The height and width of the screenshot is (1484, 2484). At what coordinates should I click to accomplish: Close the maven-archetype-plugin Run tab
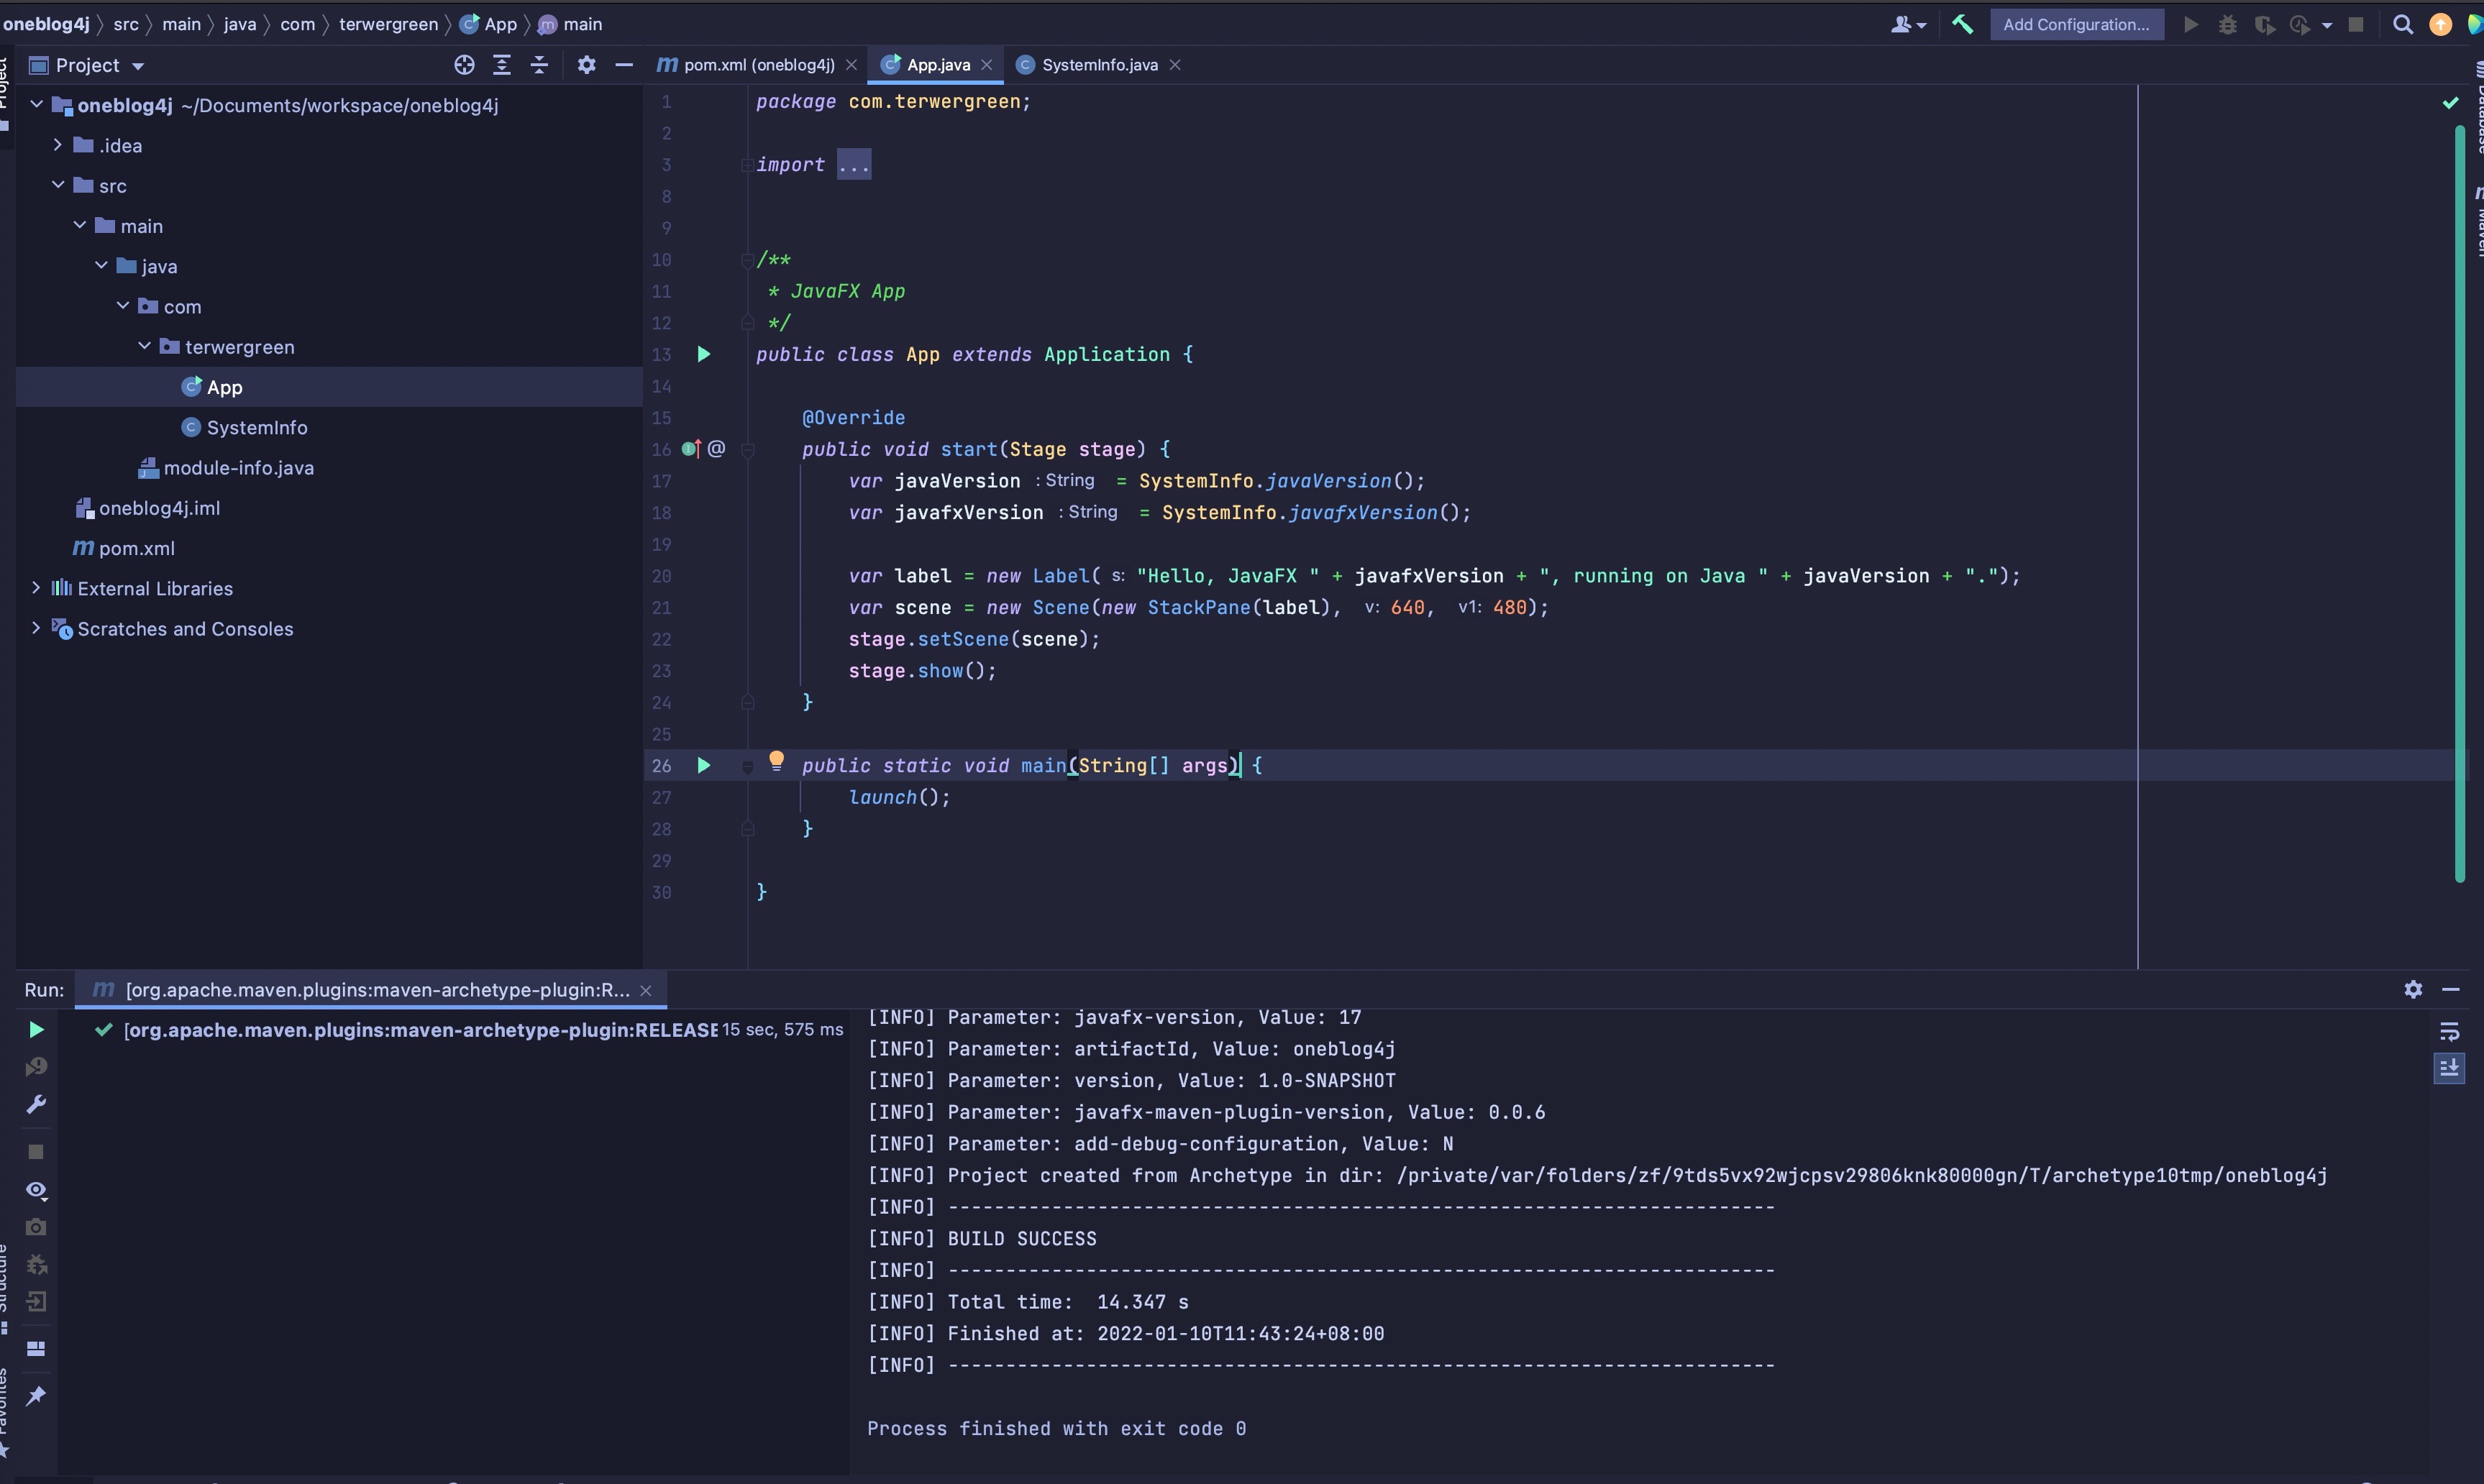[x=646, y=990]
